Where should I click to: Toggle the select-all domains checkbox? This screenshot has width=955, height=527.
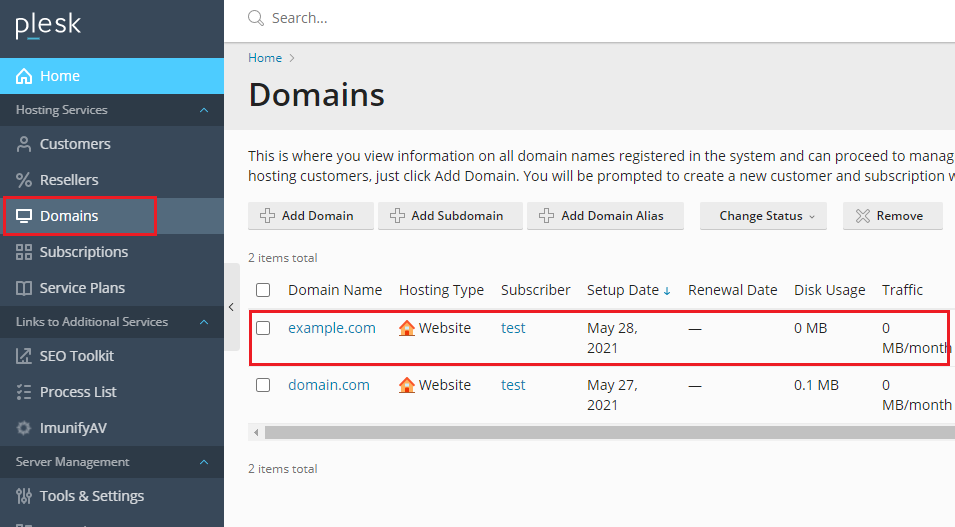[263, 290]
